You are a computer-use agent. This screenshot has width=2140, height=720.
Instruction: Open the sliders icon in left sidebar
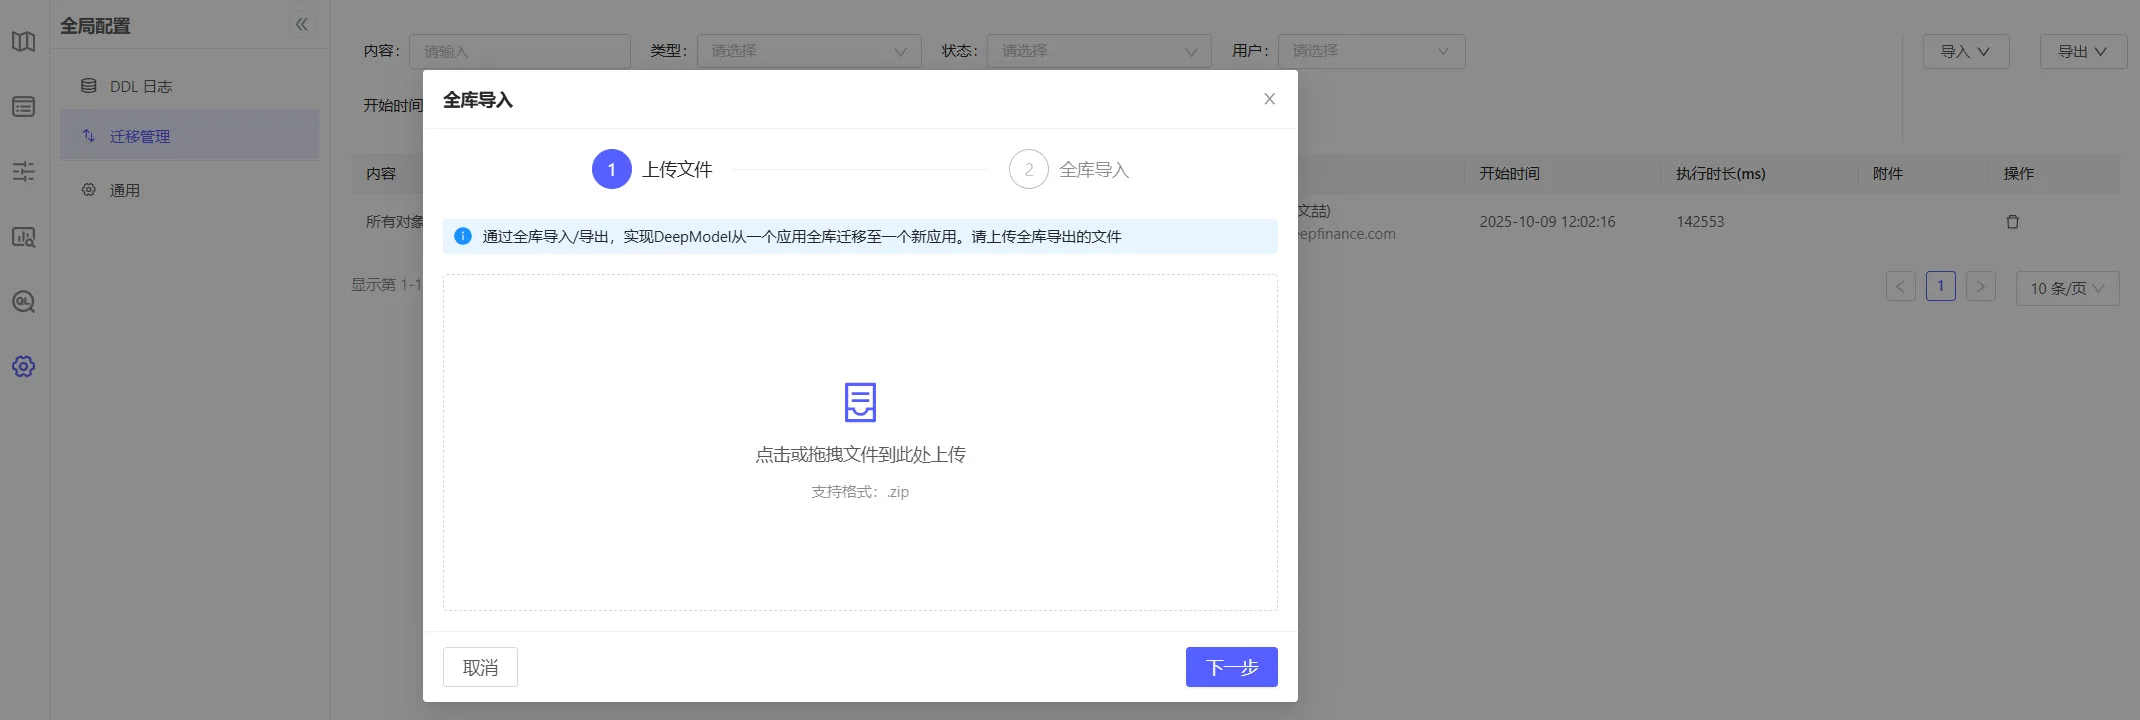(24, 172)
